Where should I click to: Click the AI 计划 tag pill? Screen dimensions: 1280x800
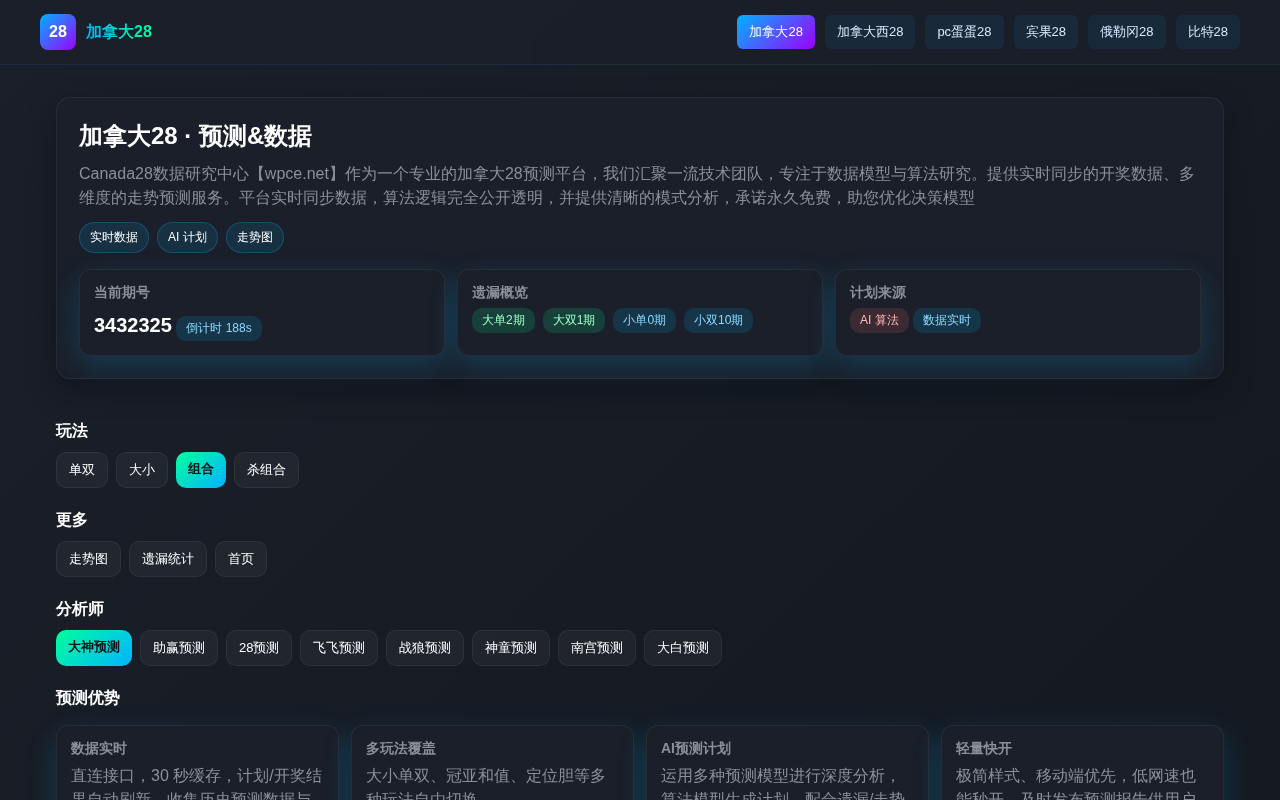point(187,237)
